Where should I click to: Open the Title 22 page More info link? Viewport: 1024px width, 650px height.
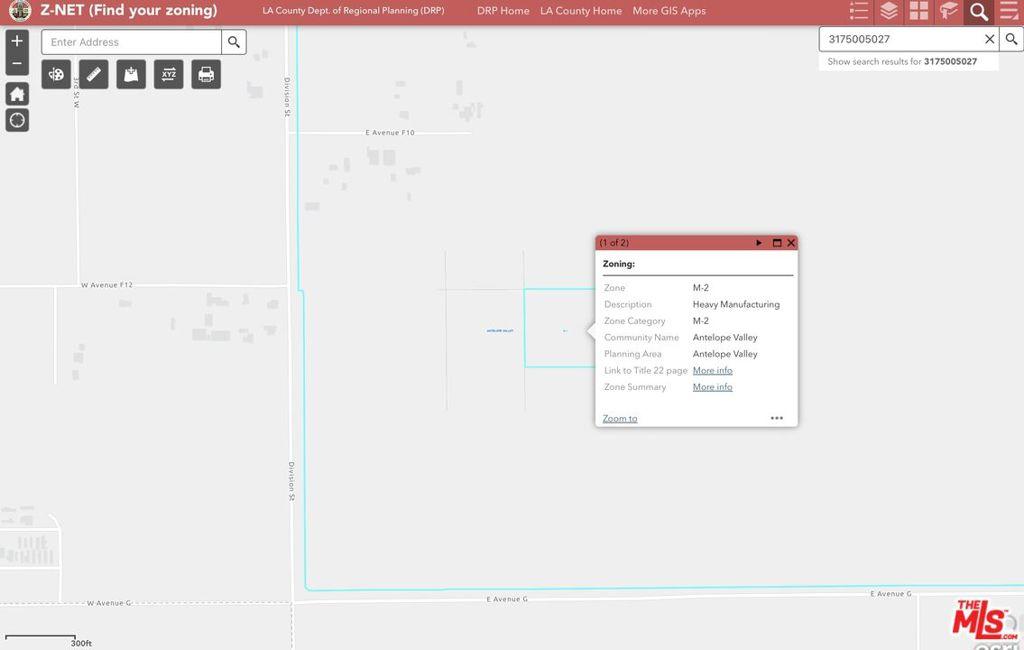712,370
